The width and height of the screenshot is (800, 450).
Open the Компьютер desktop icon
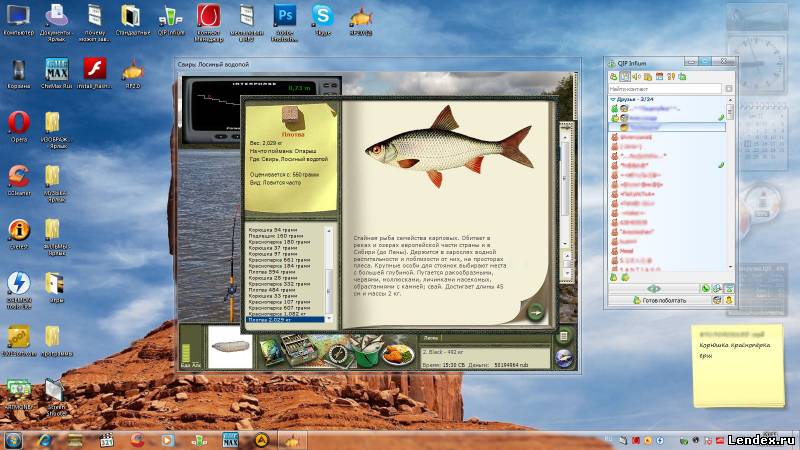tap(18, 20)
